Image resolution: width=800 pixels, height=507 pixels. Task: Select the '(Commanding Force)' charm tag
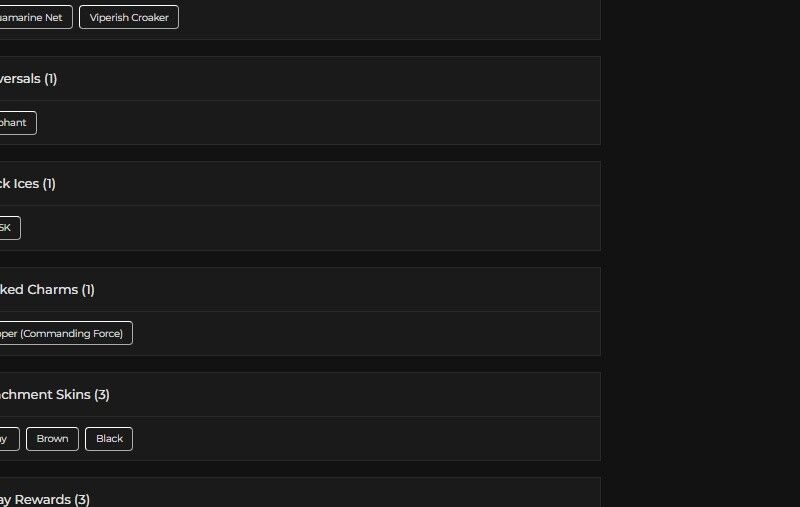(64, 334)
